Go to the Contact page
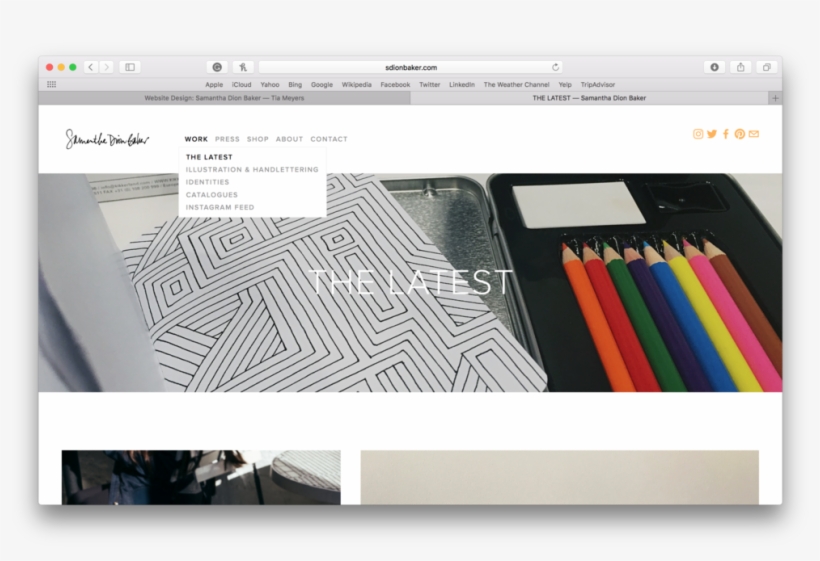Viewport: 820px width, 561px height. click(329, 139)
